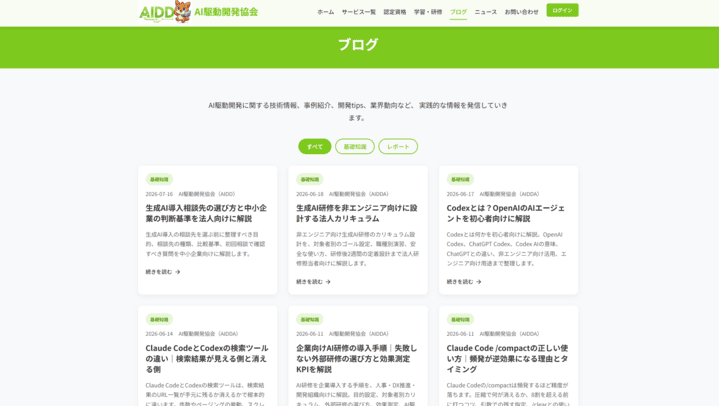This screenshot has height=406, width=719.
Task: Click the green ログイン button
Action: click(x=562, y=10)
